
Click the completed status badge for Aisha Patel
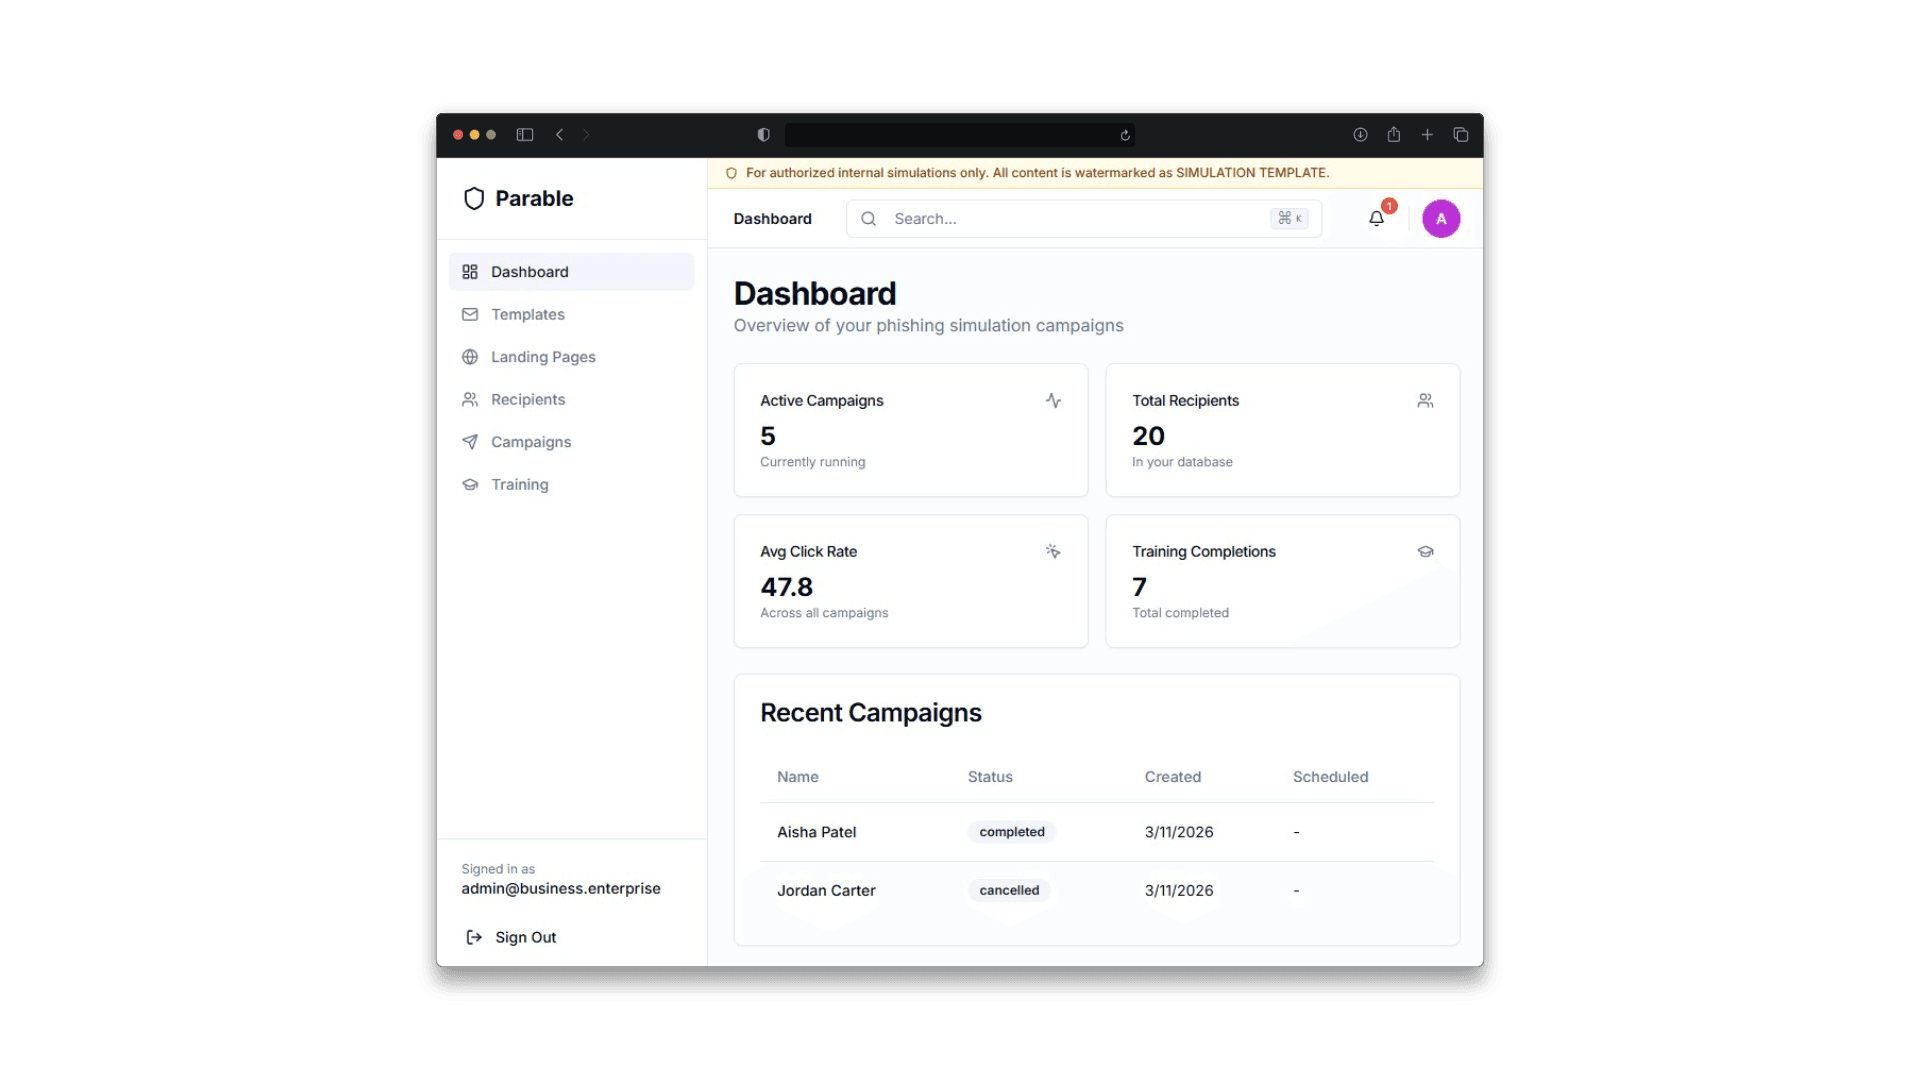click(x=1011, y=831)
